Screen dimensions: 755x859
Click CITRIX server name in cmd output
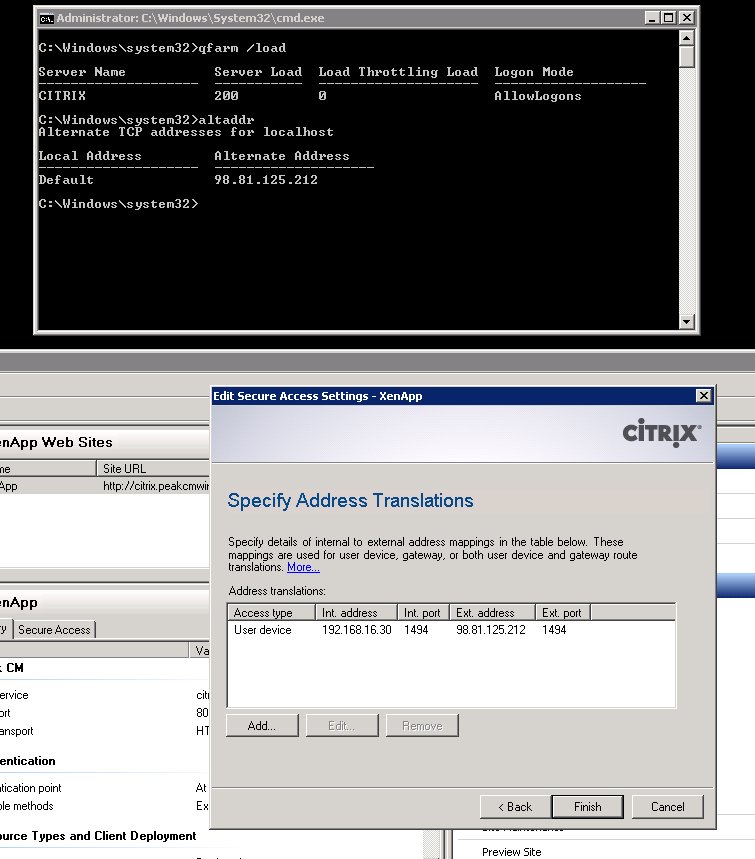click(x=62, y=96)
